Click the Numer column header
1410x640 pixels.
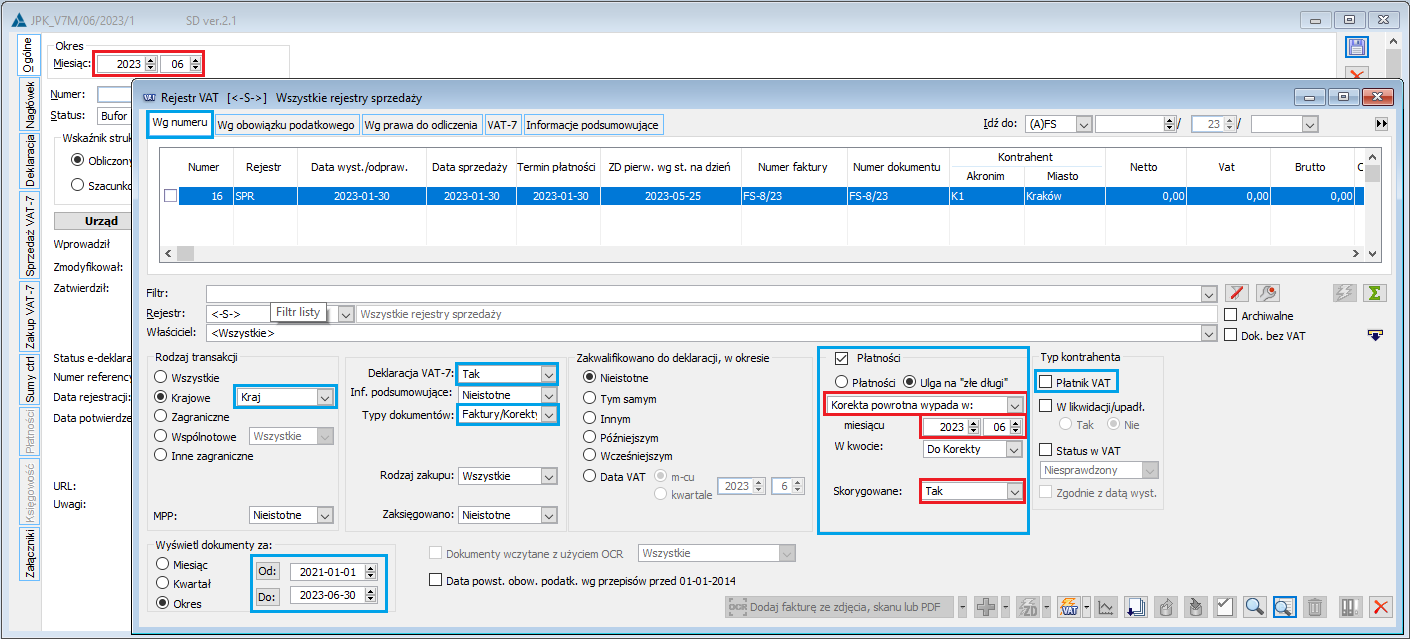click(x=204, y=167)
